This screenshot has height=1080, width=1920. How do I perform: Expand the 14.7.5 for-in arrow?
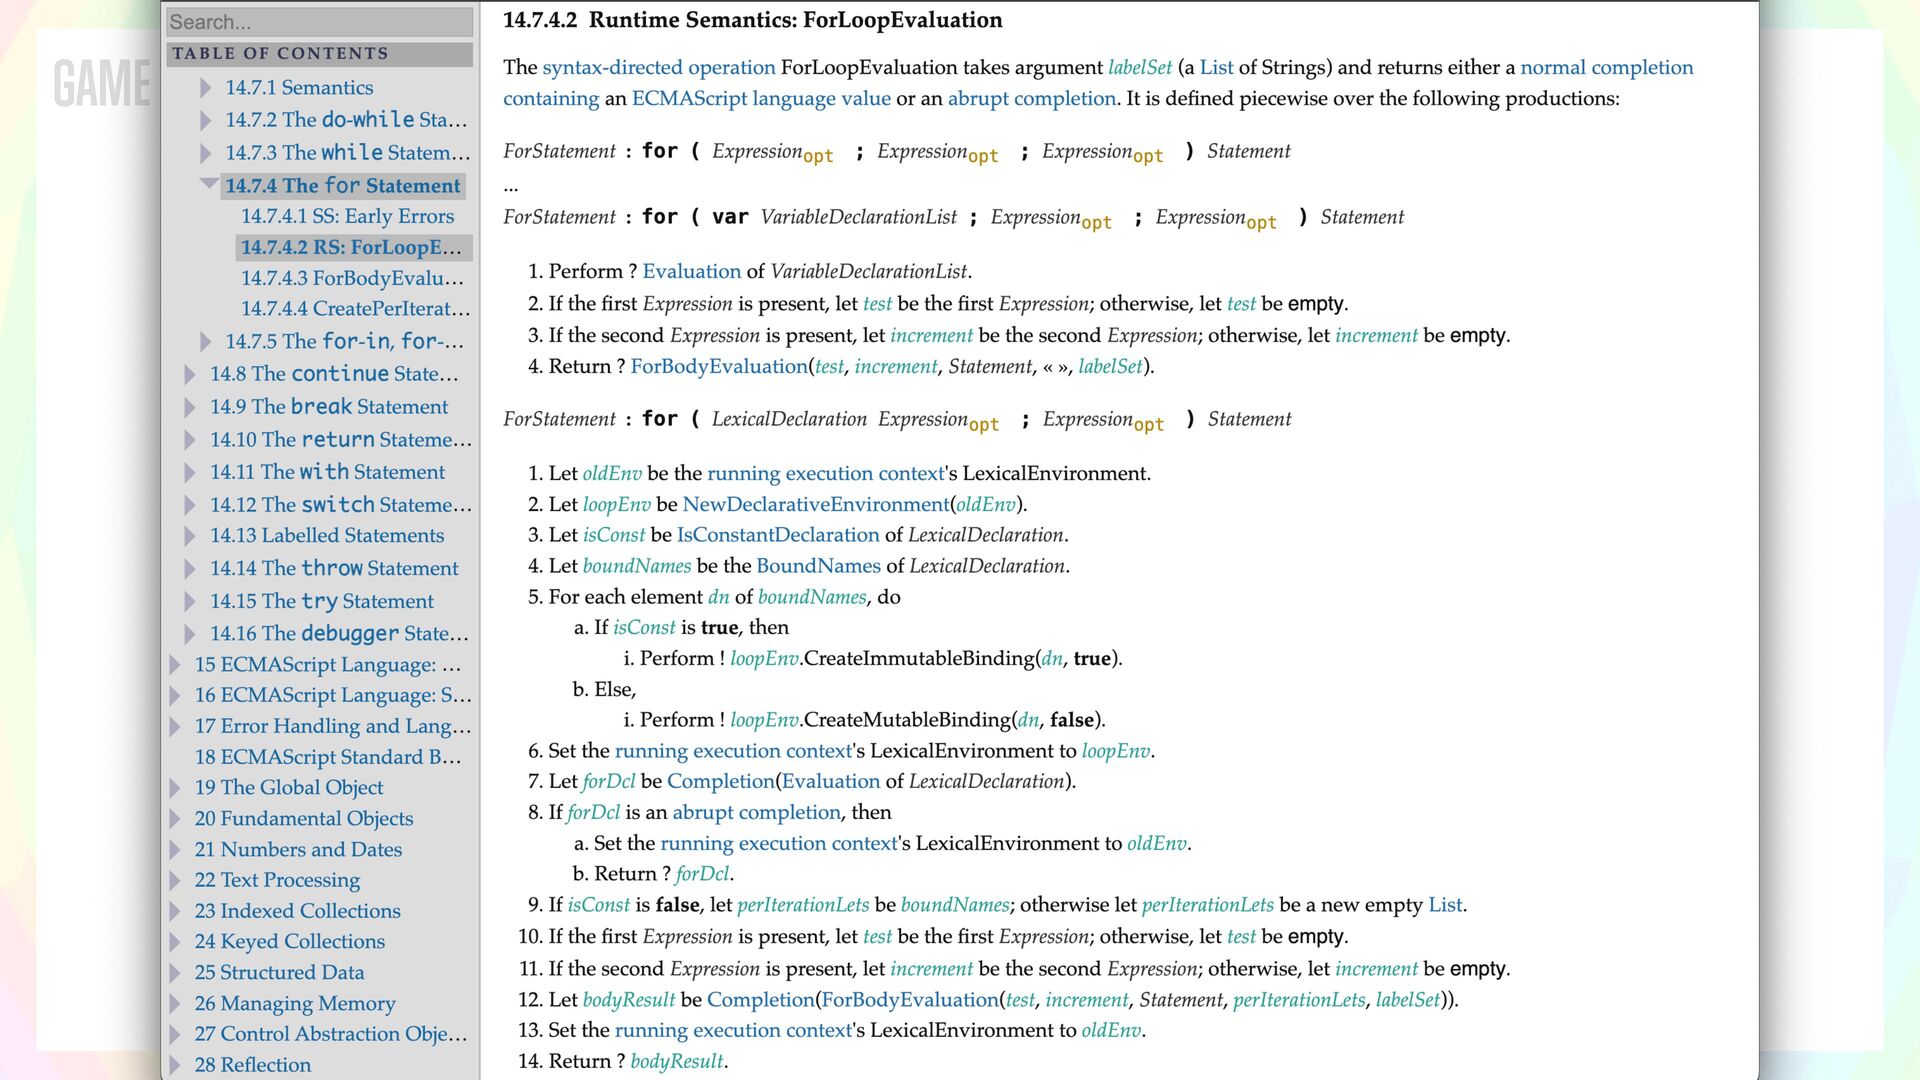[x=206, y=342]
